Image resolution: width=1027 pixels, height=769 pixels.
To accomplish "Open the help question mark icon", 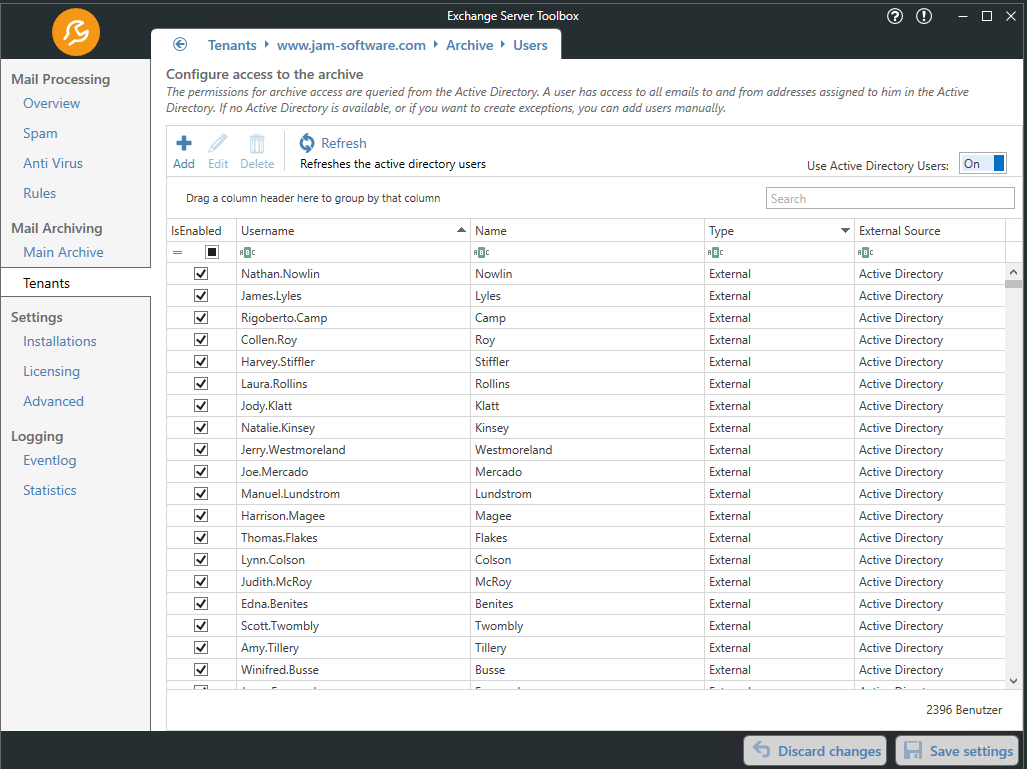I will tap(893, 16).
